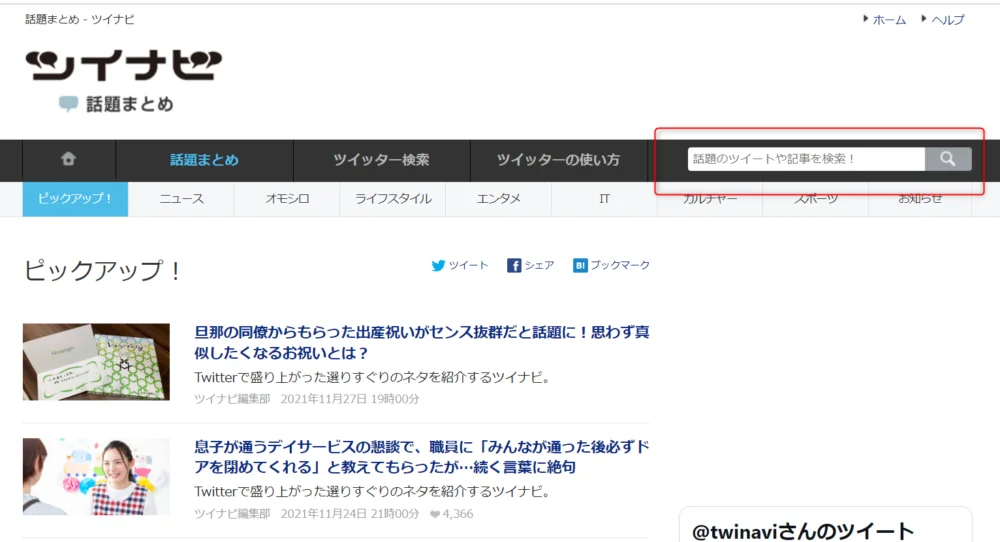Select the カルチャー category tab
1000x542 pixels.
[710, 199]
